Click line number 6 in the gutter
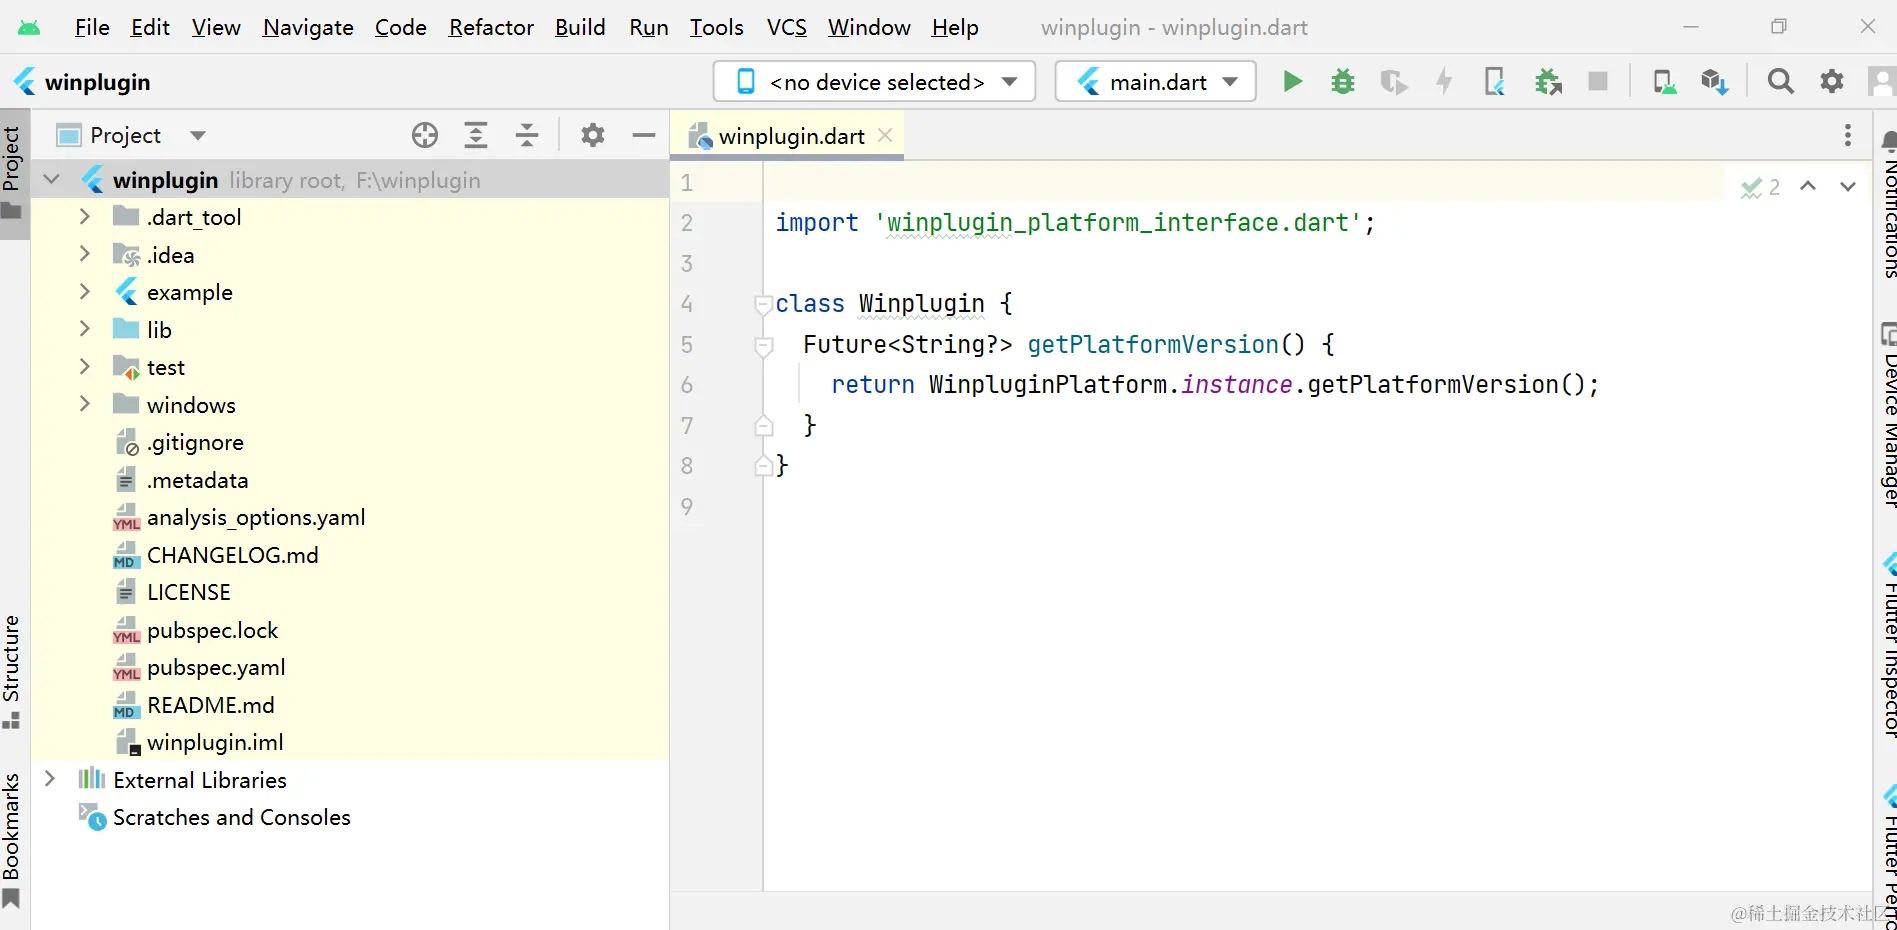 click(x=687, y=385)
